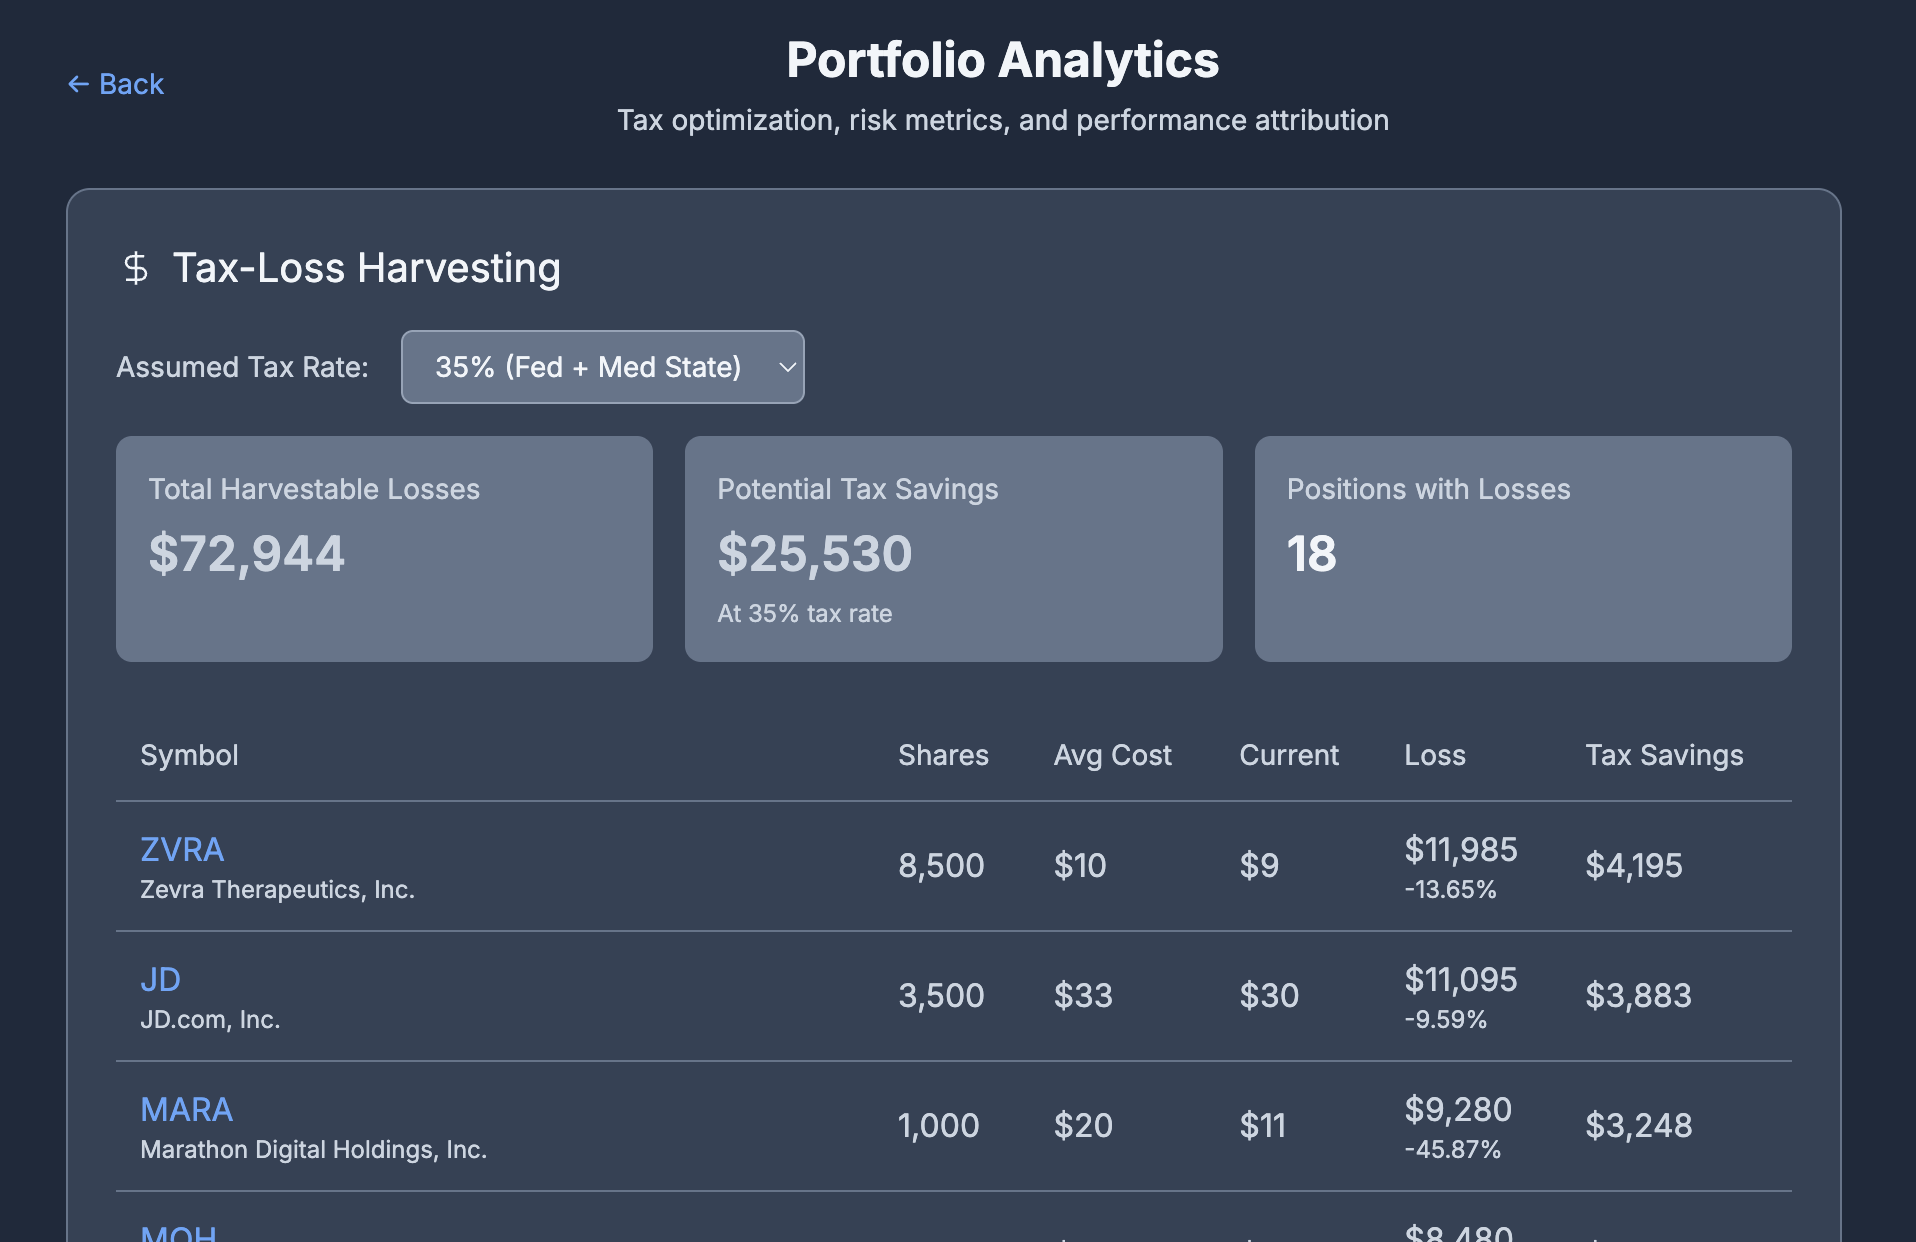Select the Positions with Losses card

click(1522, 548)
